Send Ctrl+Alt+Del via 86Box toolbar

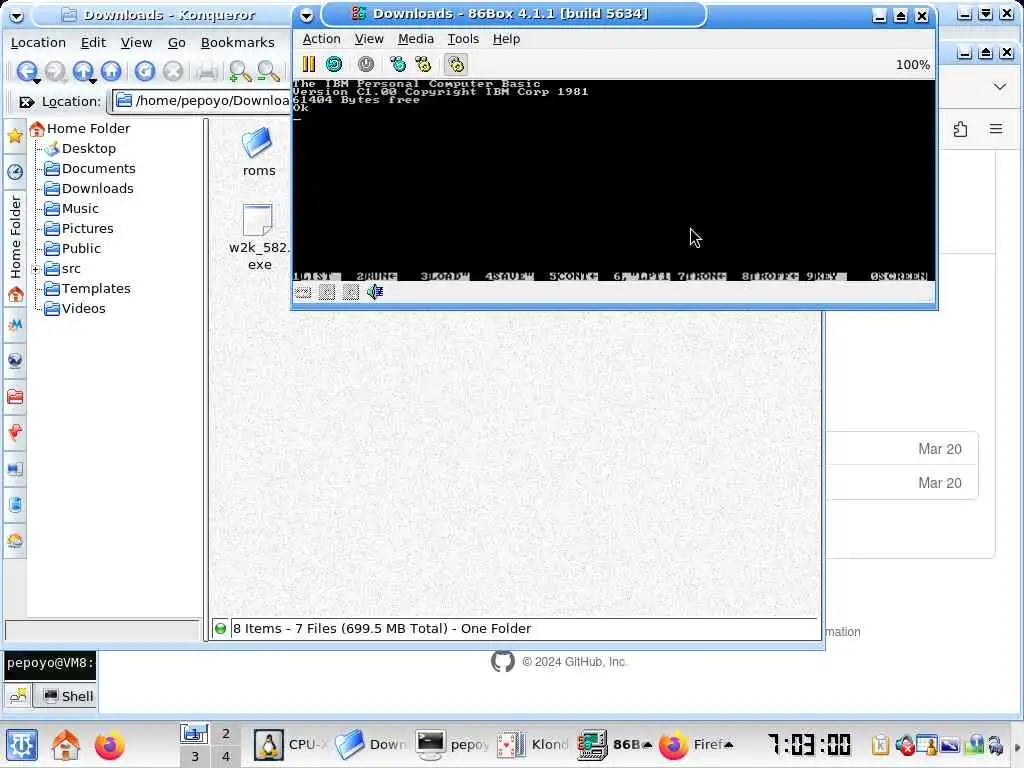[x=397, y=64]
